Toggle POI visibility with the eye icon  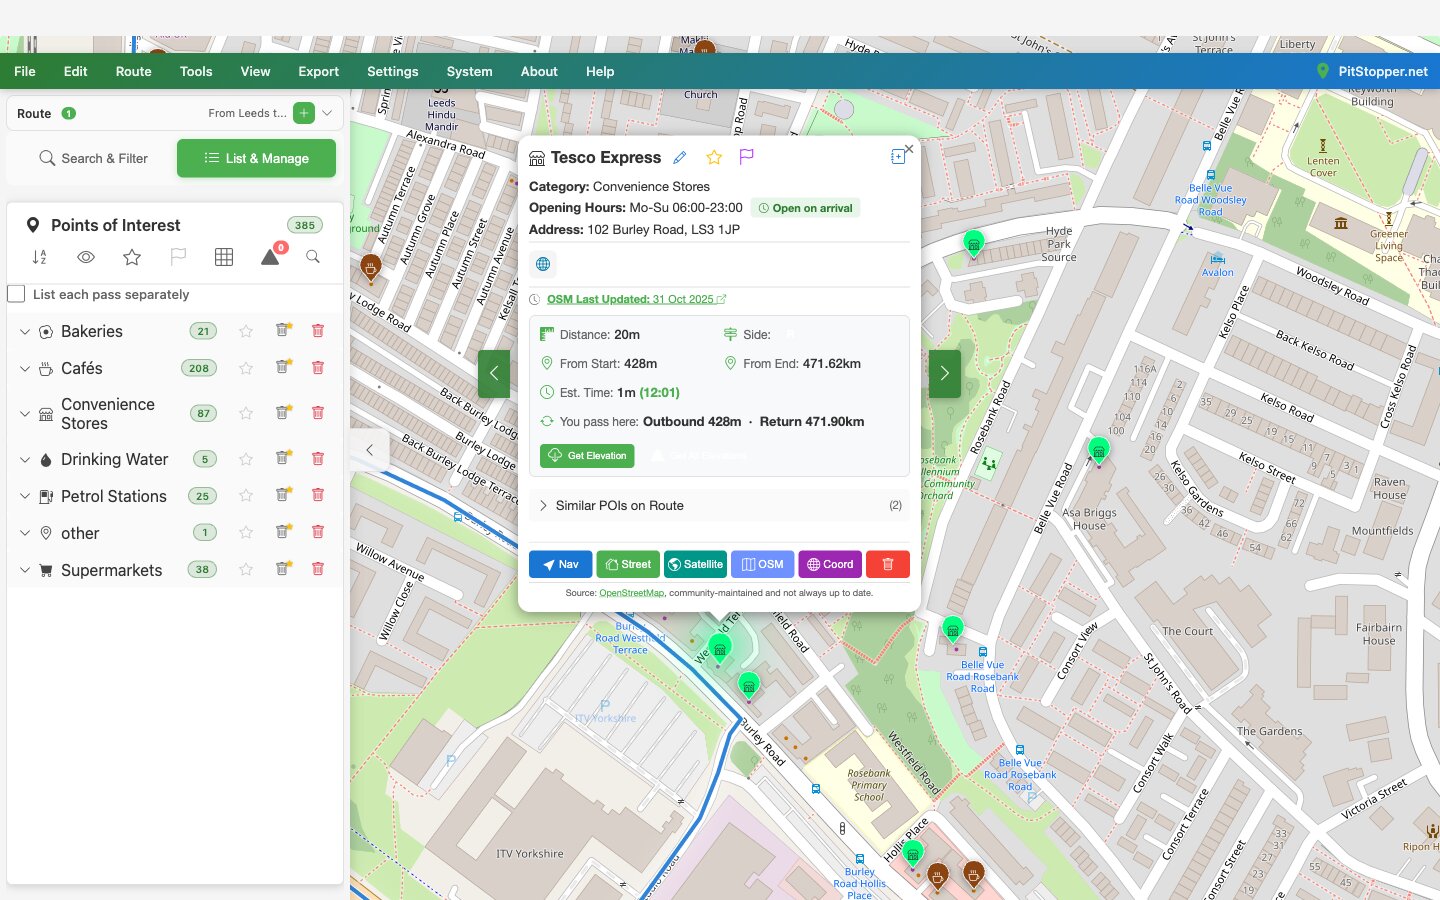click(x=86, y=257)
